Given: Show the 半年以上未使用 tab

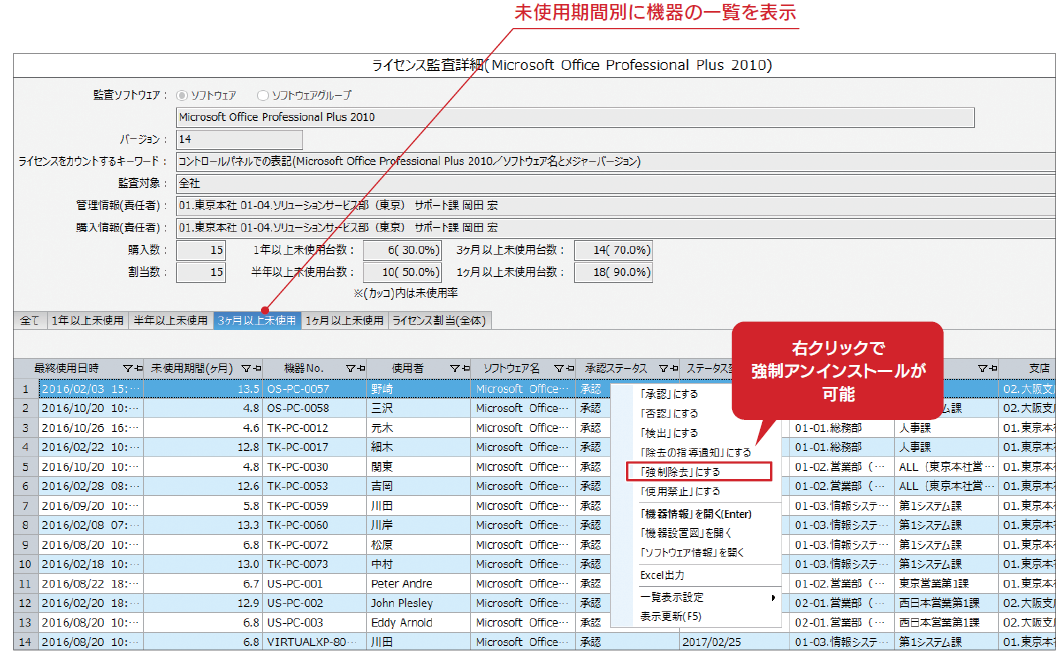Looking at the screenshot, I should pyautogui.click(x=171, y=320).
